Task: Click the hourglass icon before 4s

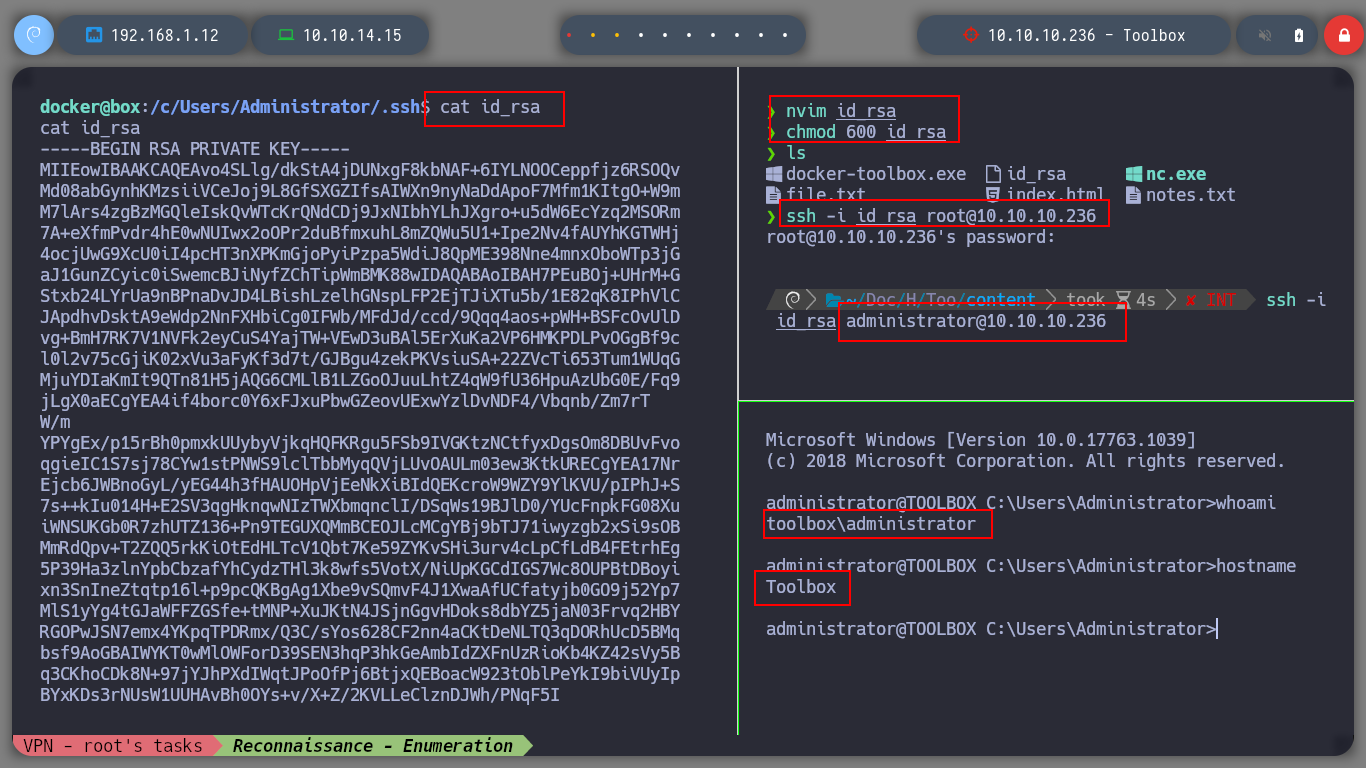Action: (x=1123, y=300)
